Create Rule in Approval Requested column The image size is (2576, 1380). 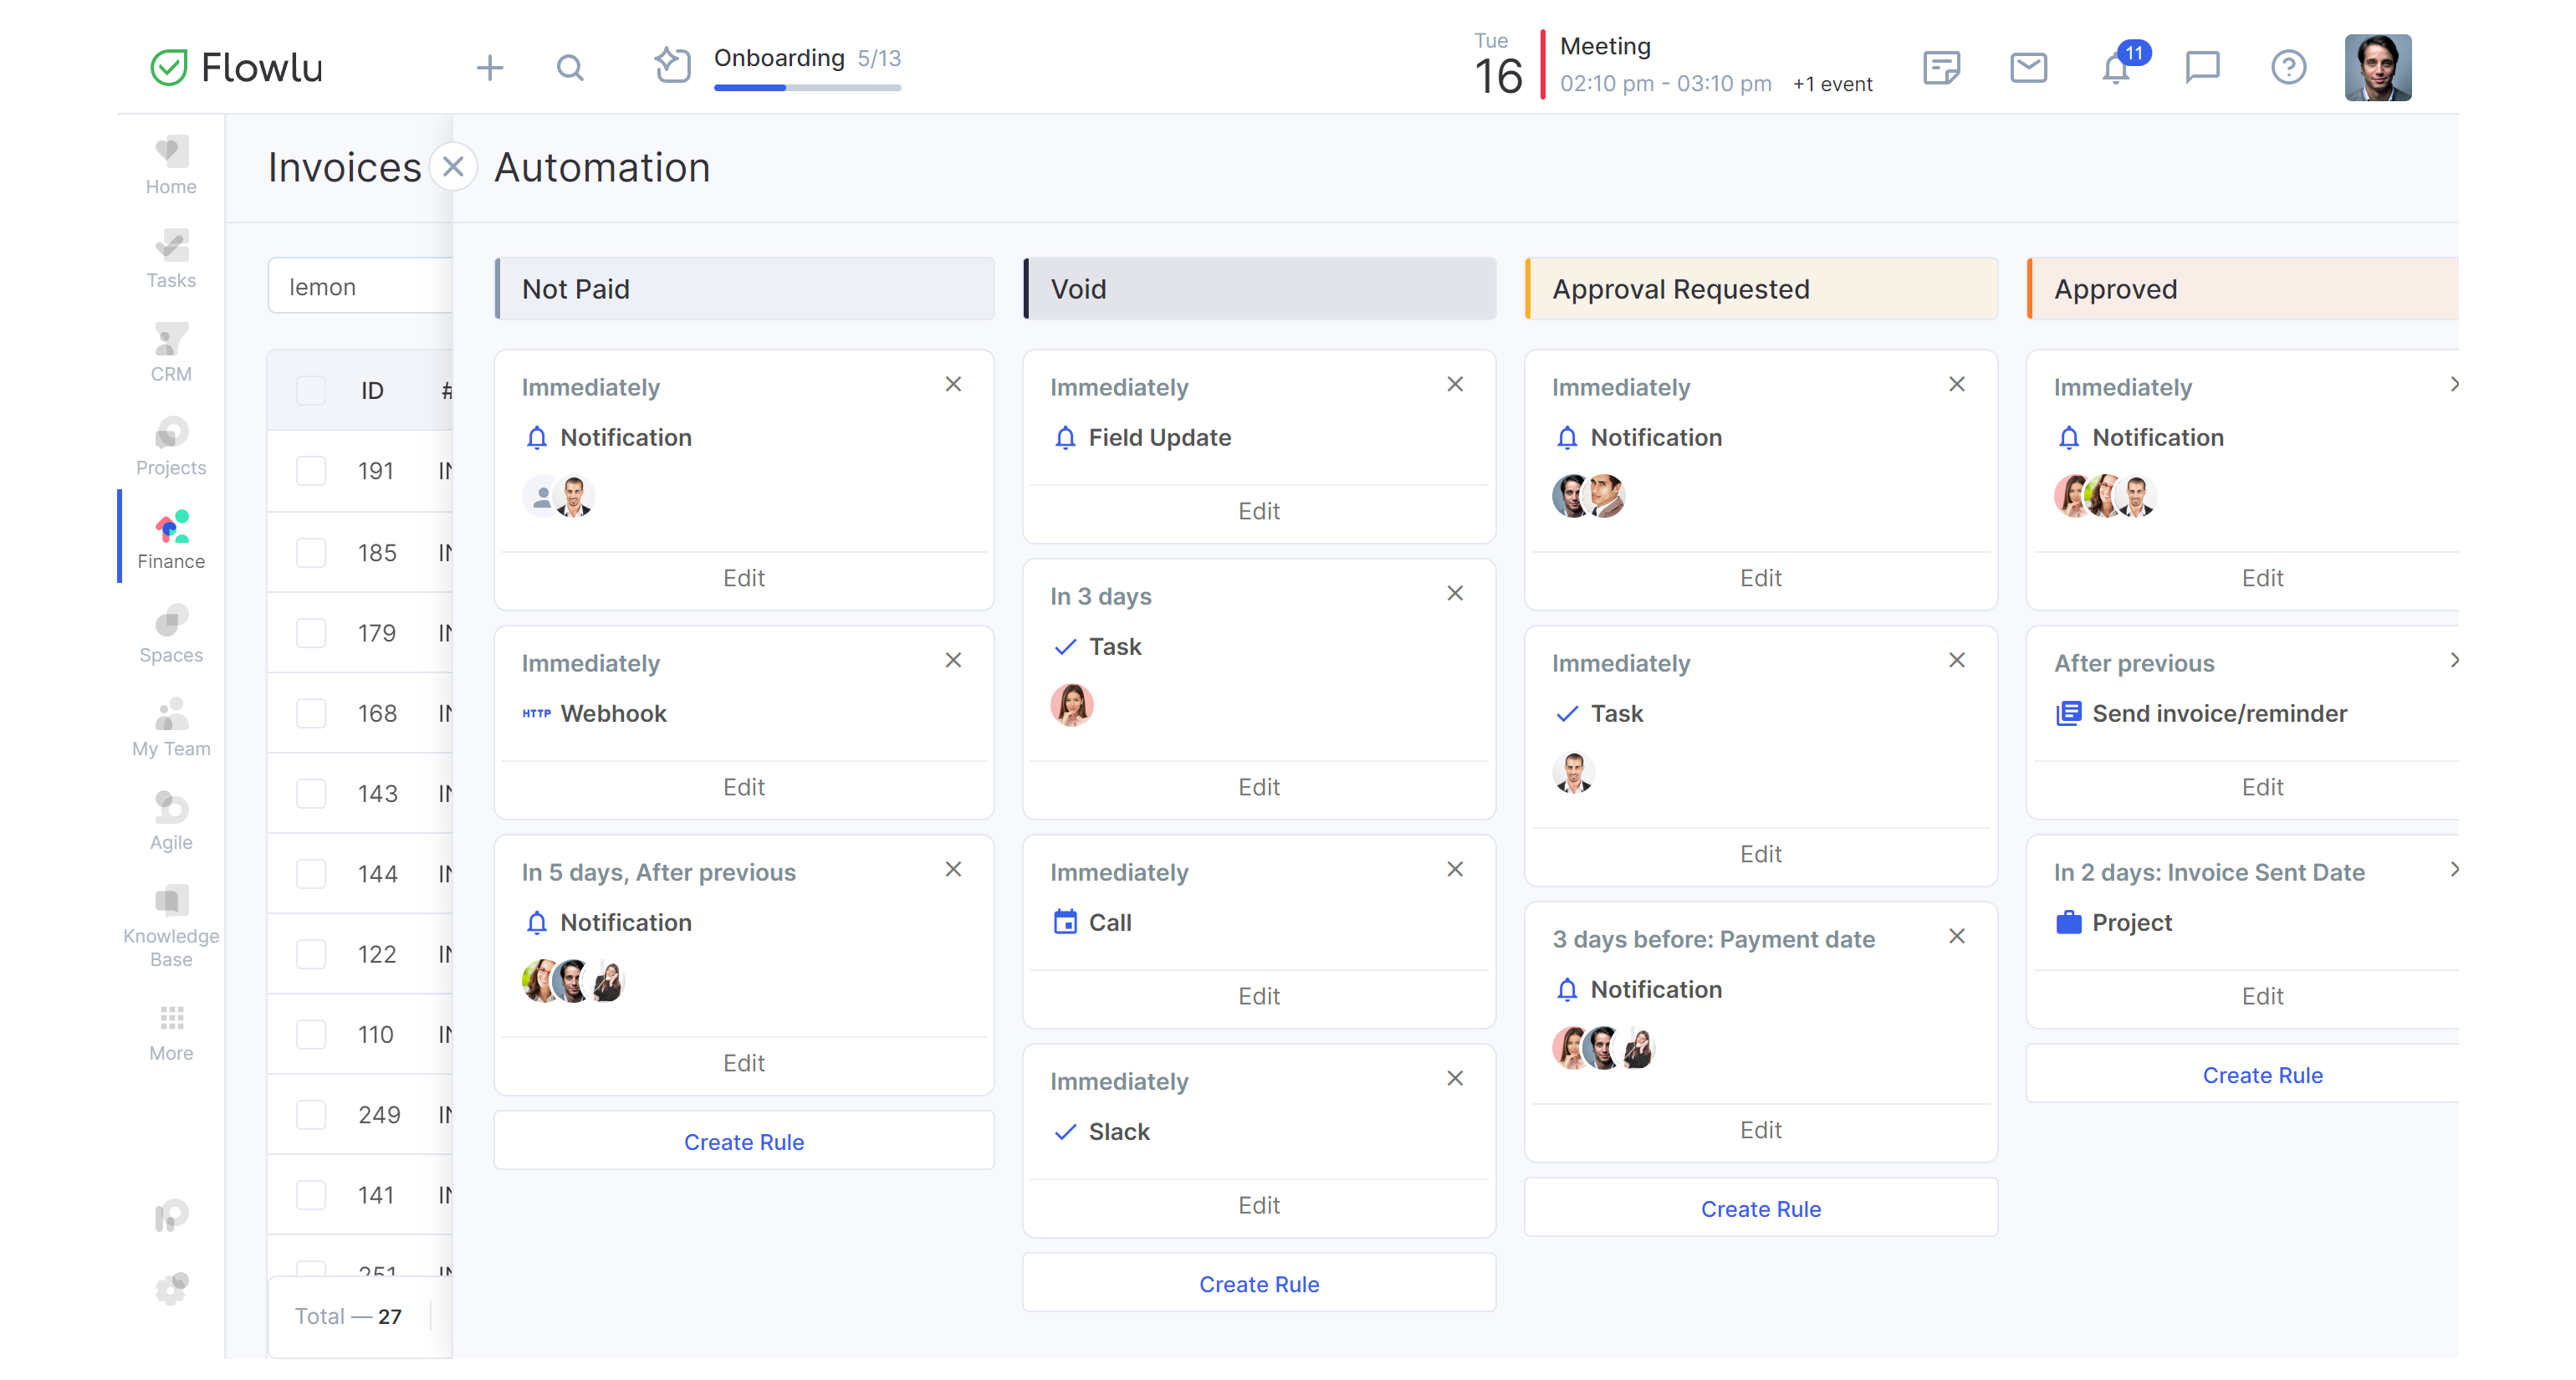click(x=1761, y=1208)
